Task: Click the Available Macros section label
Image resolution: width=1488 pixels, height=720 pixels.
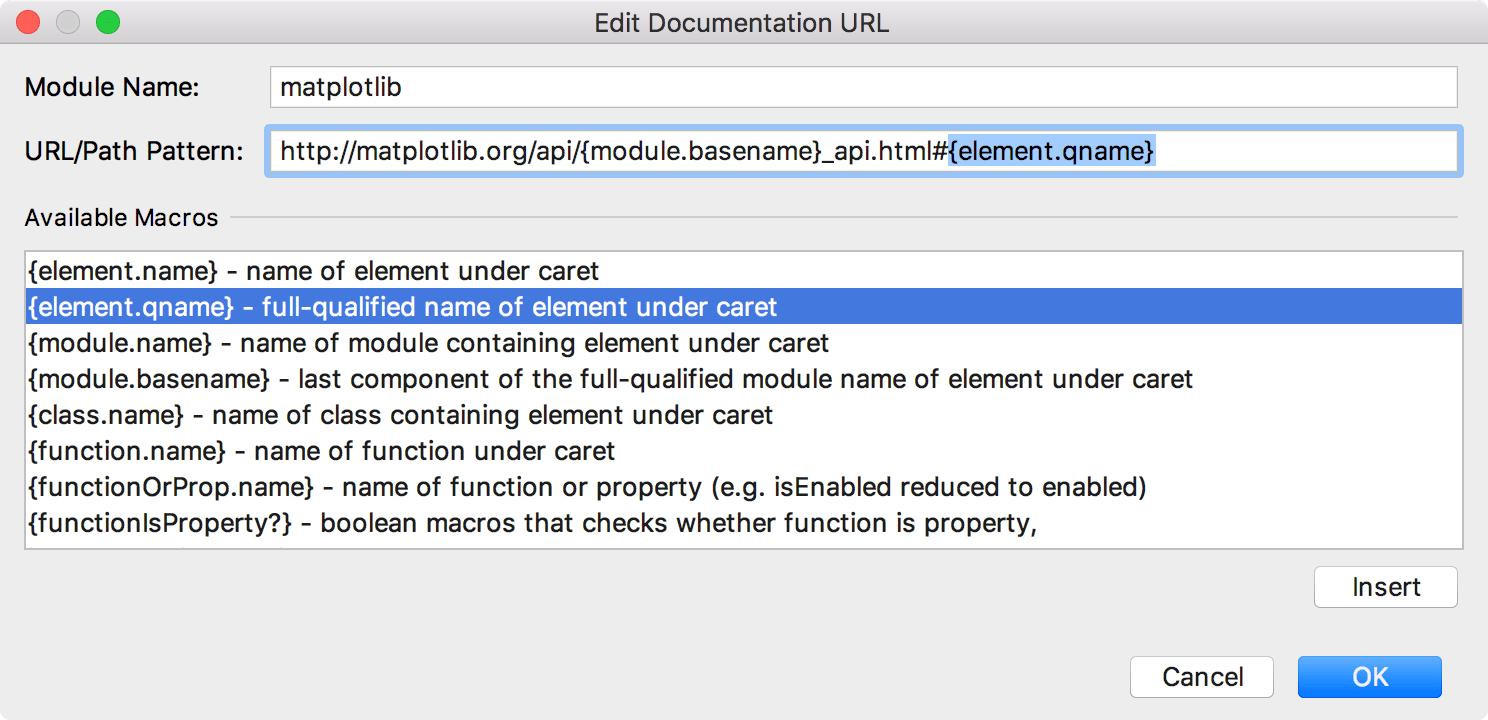Action: [120, 217]
